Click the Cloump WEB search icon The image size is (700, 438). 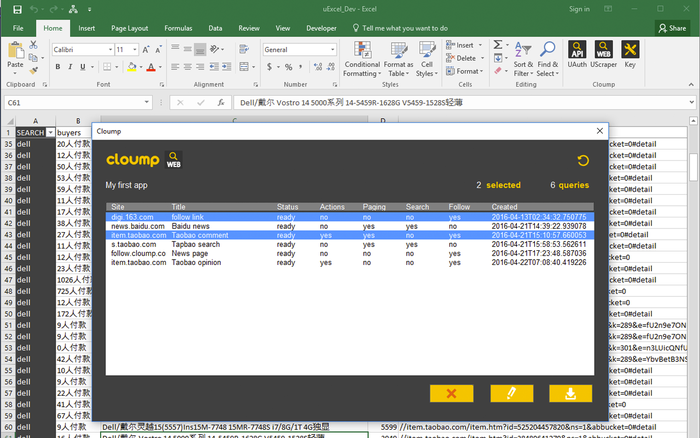pos(174,159)
